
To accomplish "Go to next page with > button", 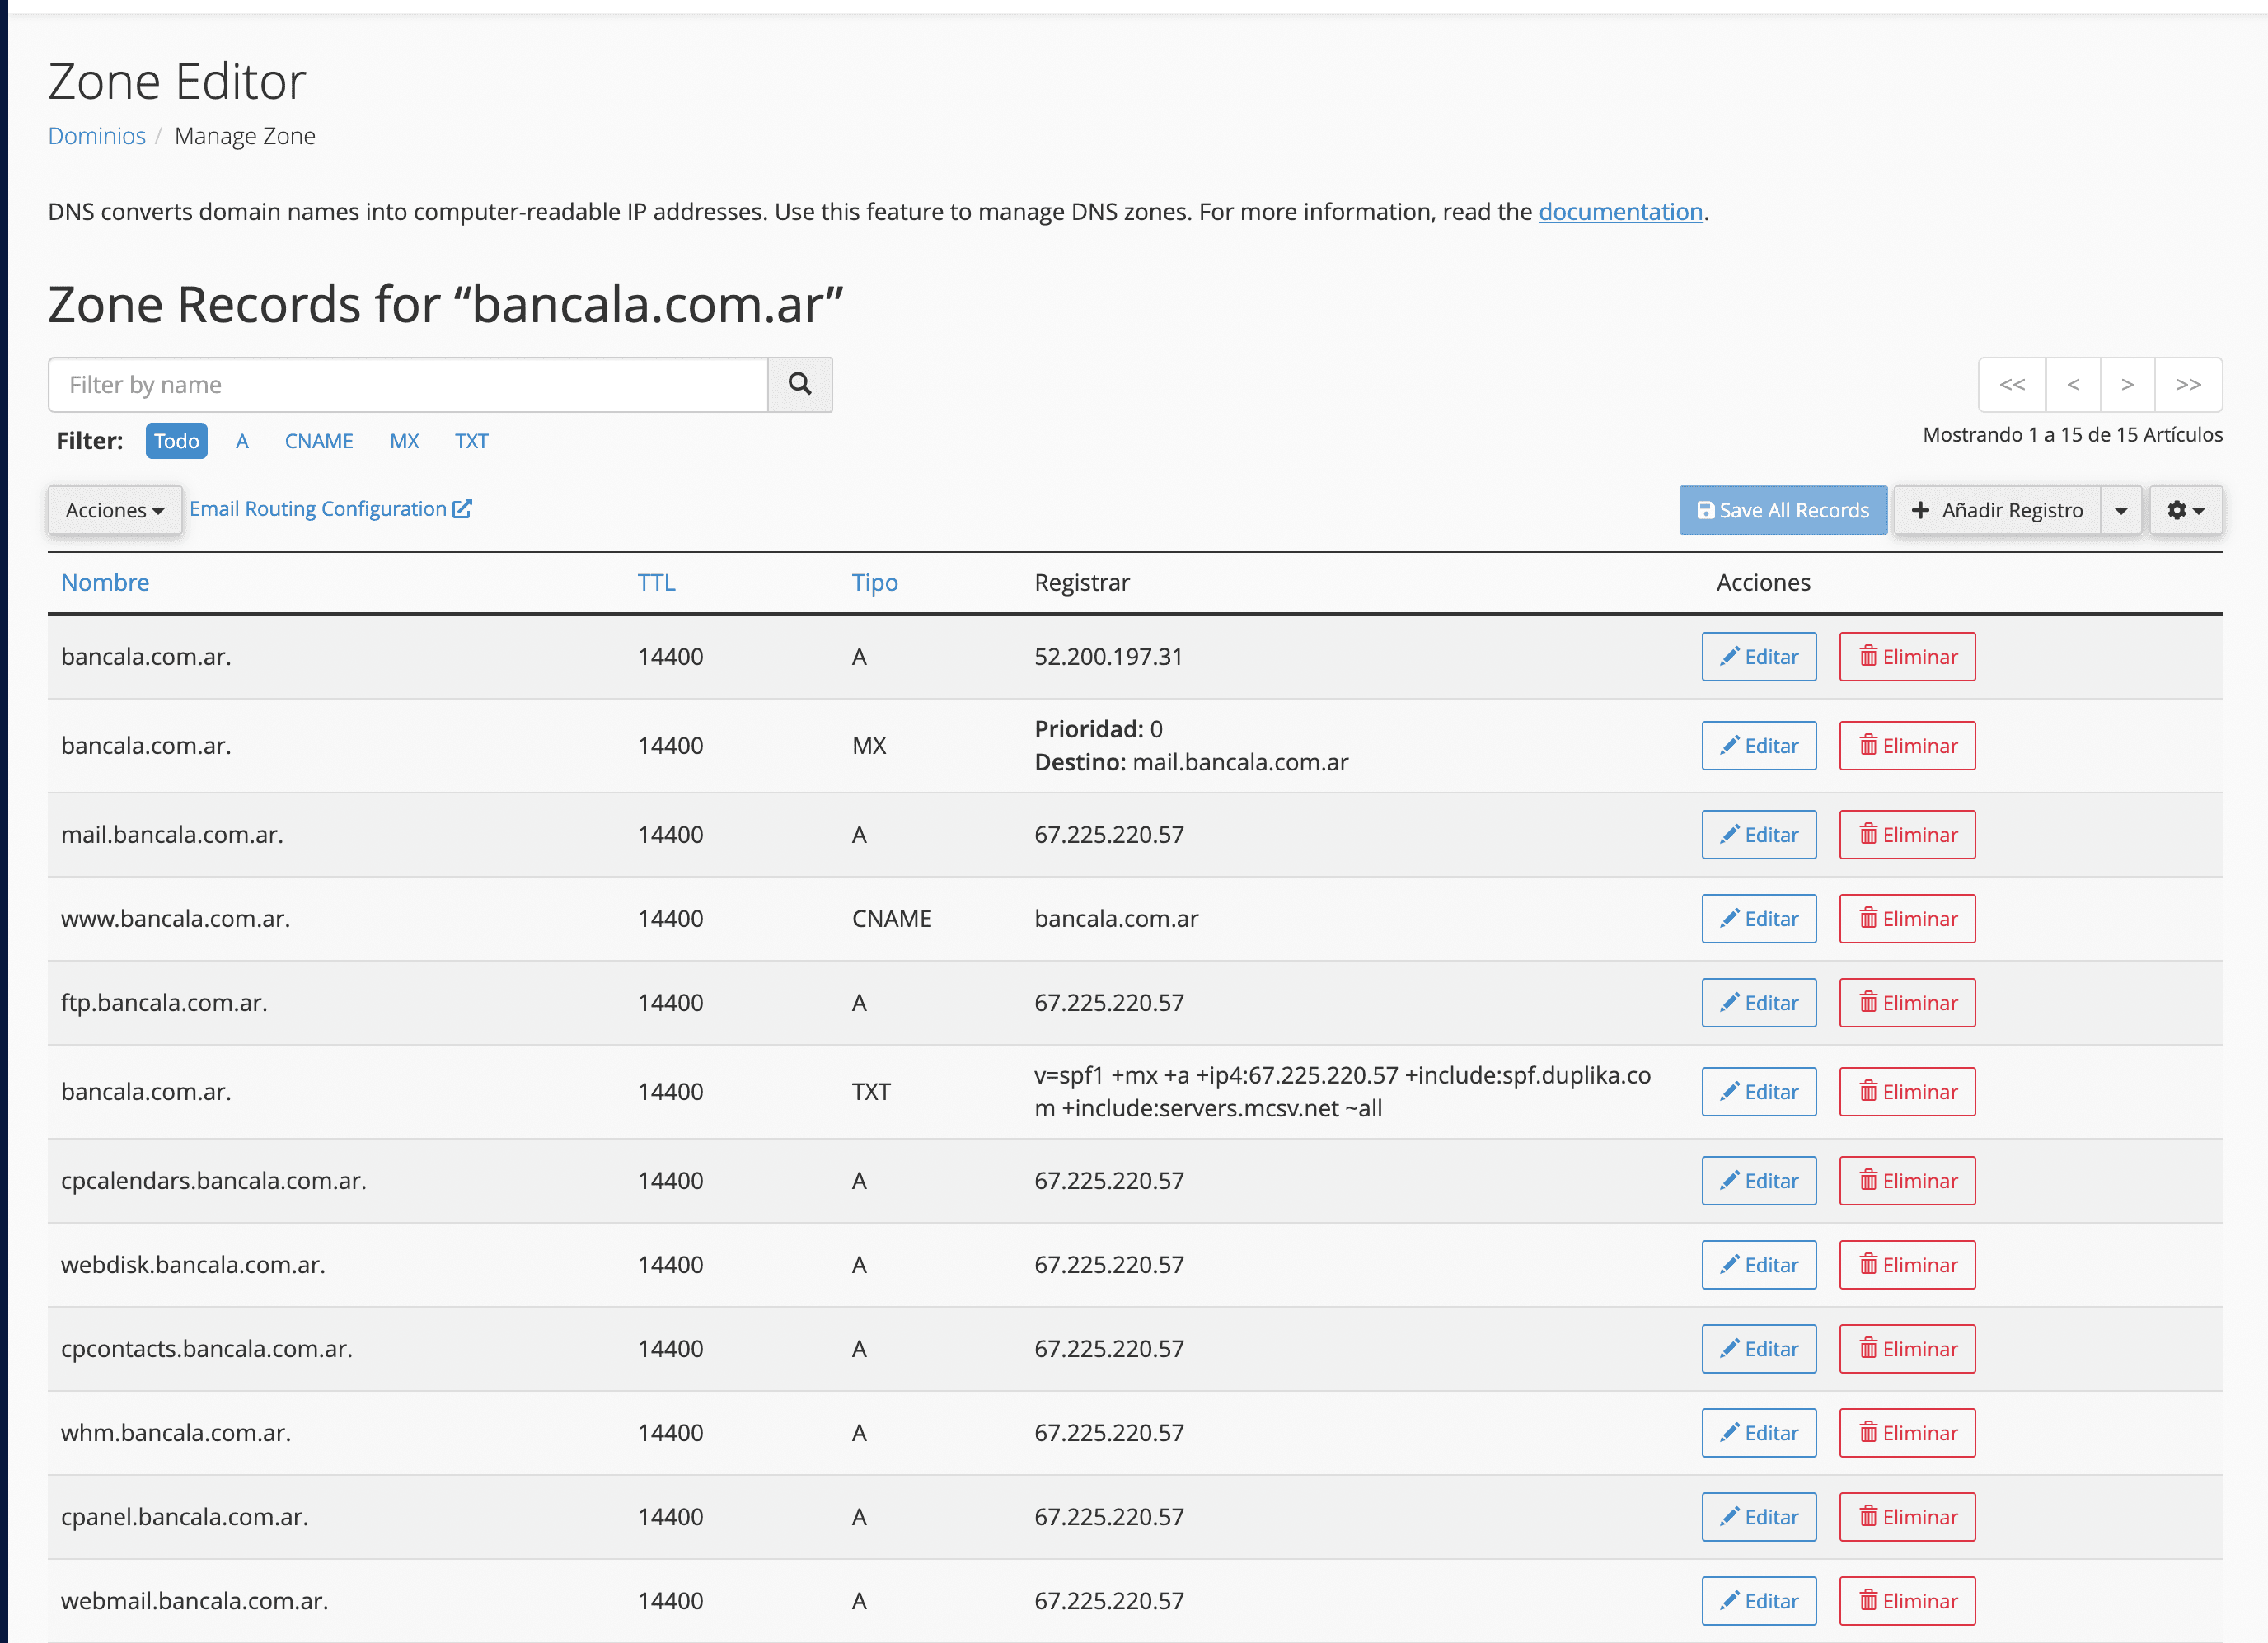I will (2127, 384).
